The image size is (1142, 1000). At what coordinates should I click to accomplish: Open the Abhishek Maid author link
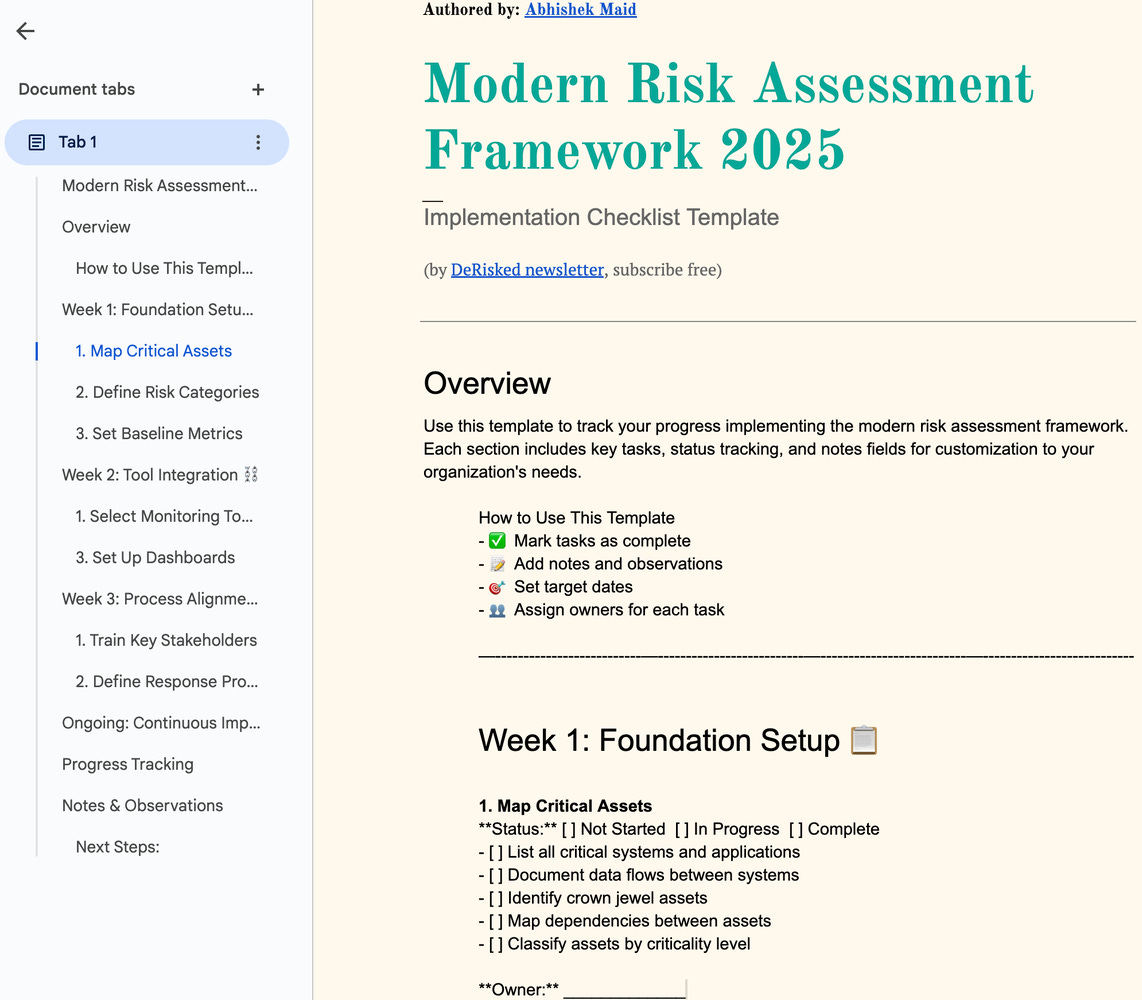click(580, 10)
